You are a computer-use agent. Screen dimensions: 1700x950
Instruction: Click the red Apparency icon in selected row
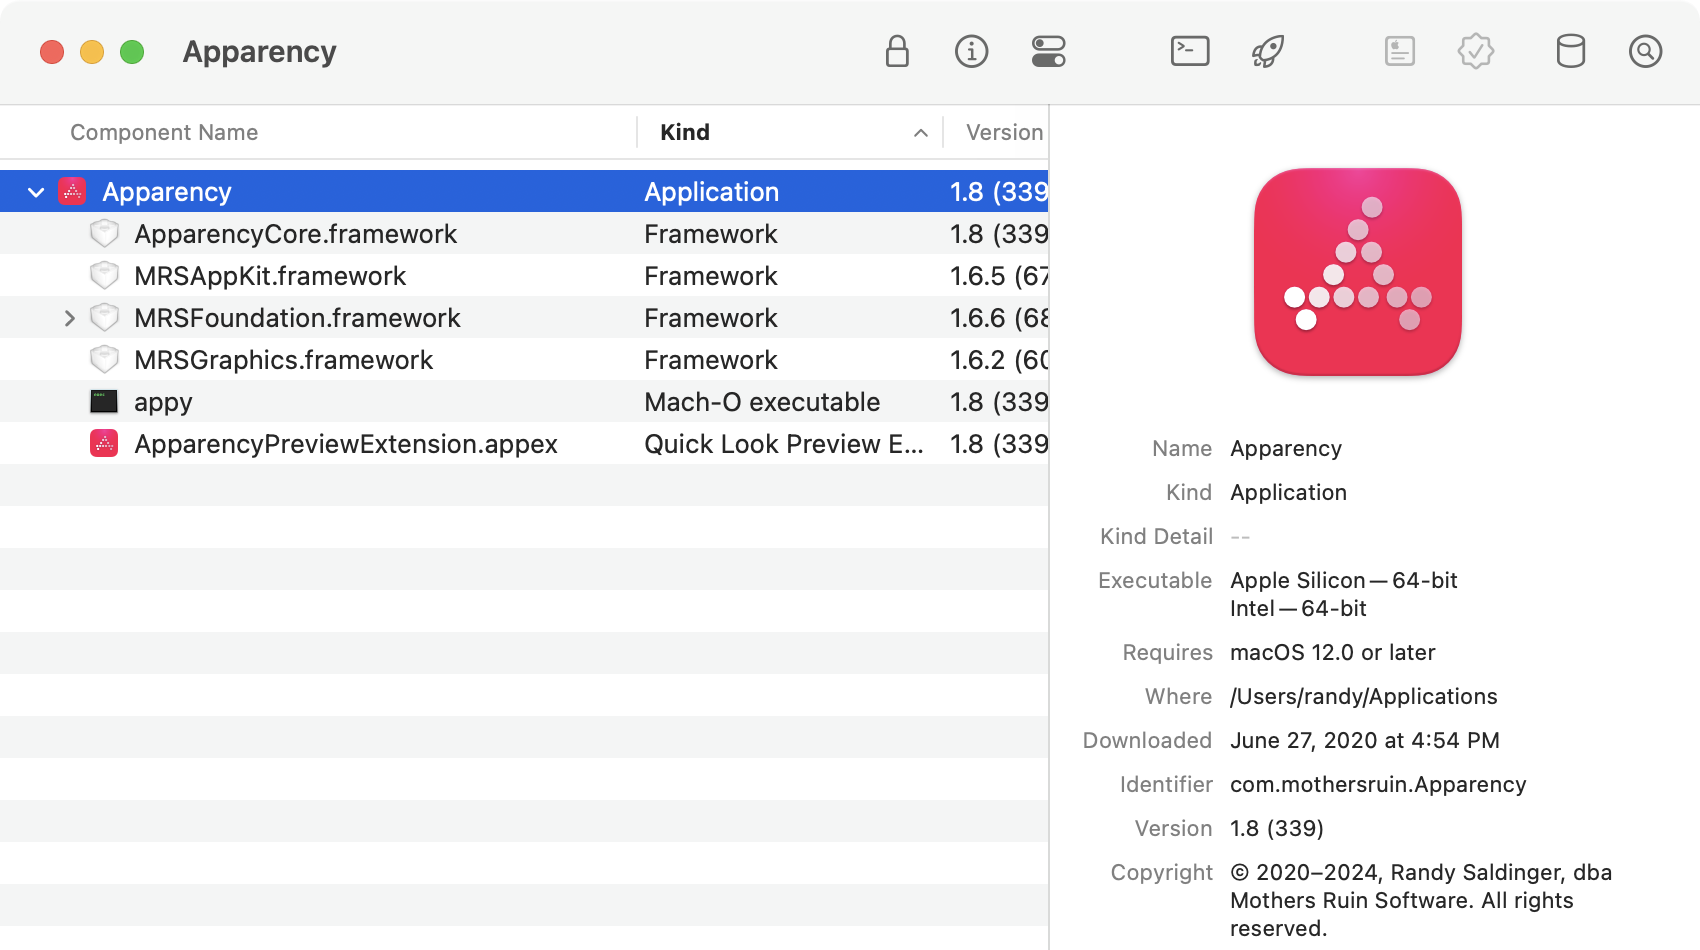point(73,191)
